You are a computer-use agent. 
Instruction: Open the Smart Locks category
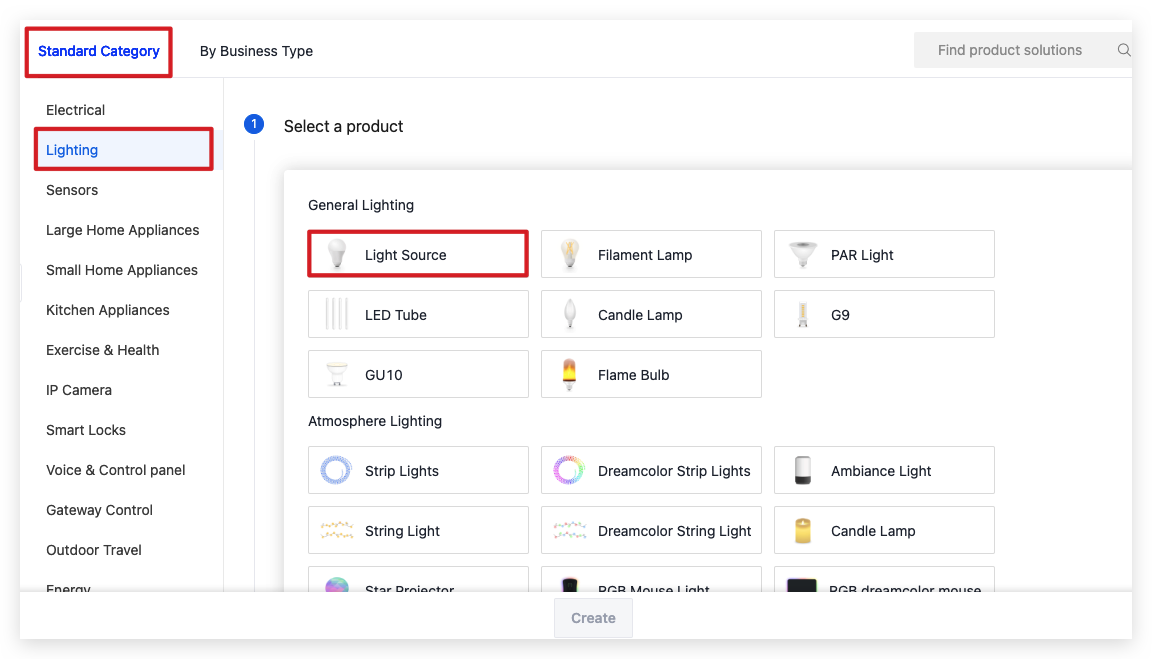[85, 430]
